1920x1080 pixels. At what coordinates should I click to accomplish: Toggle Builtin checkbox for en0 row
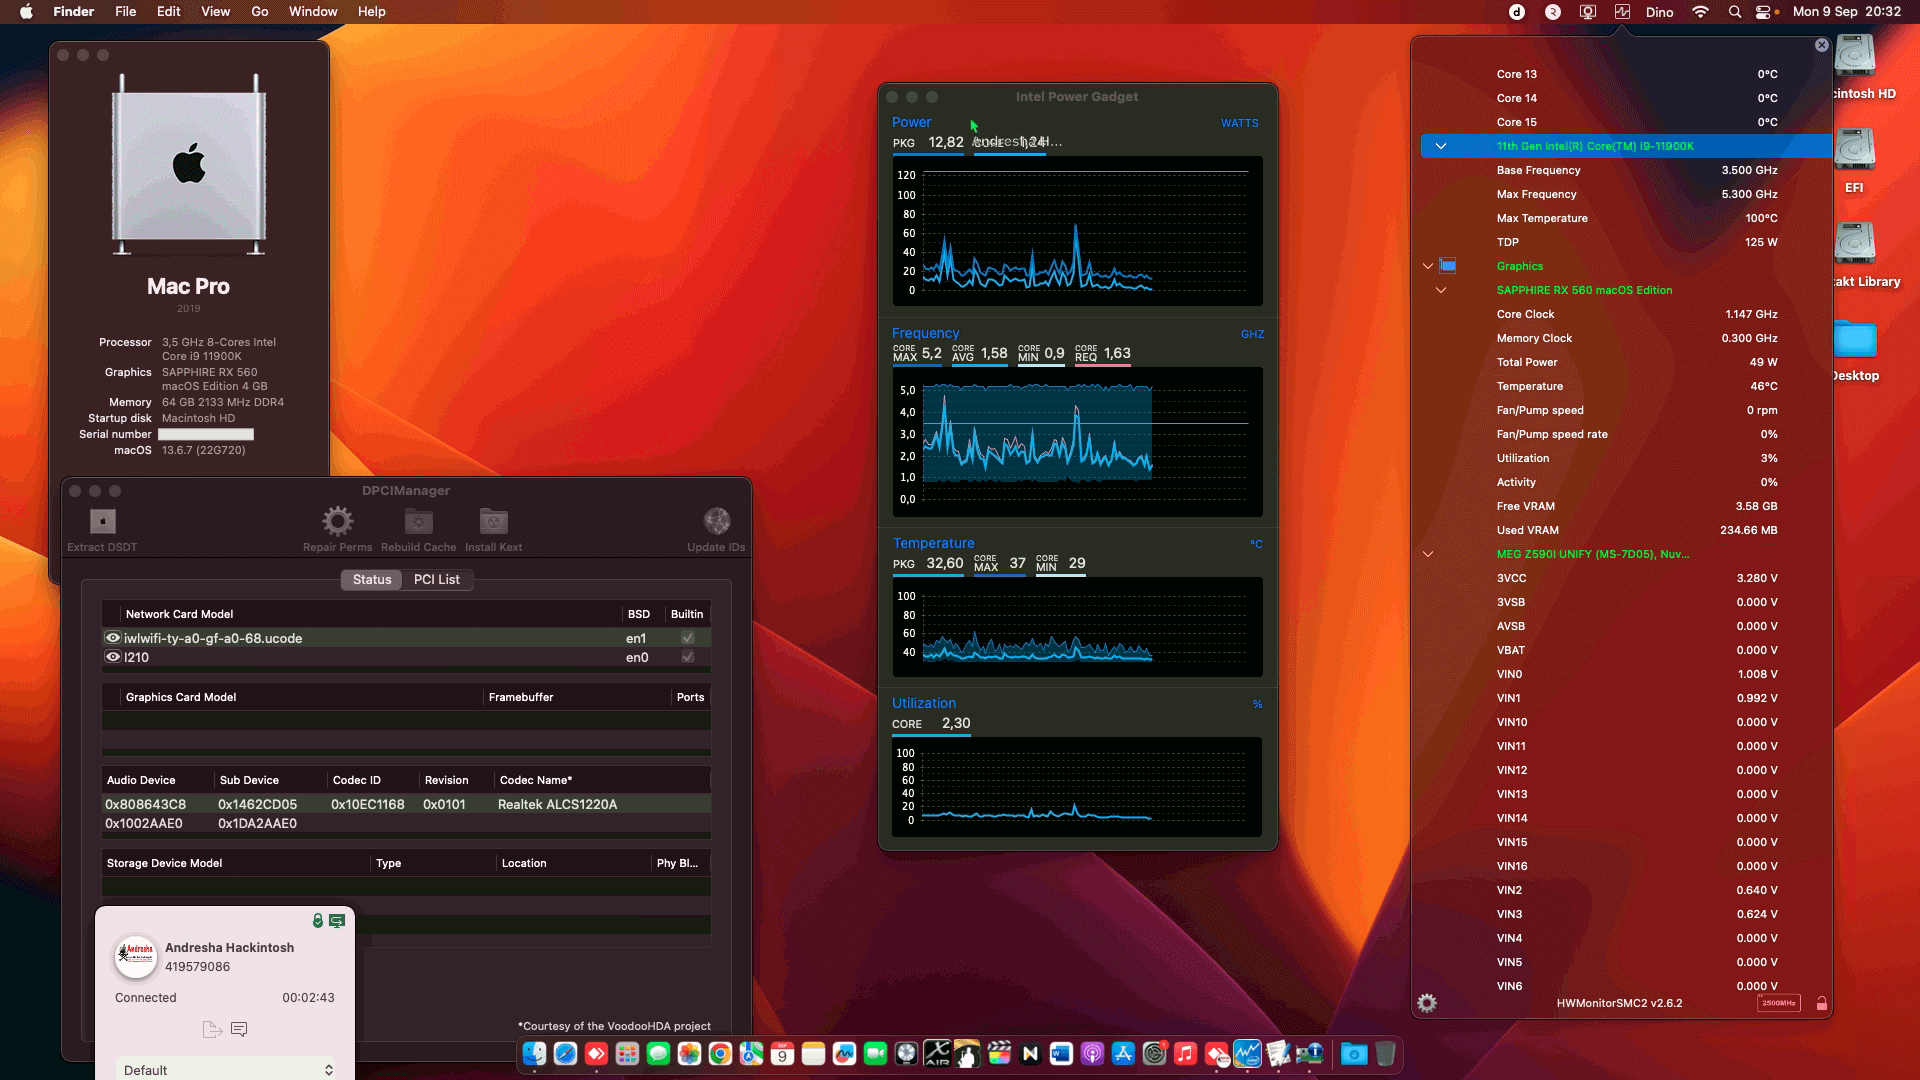pos(688,657)
